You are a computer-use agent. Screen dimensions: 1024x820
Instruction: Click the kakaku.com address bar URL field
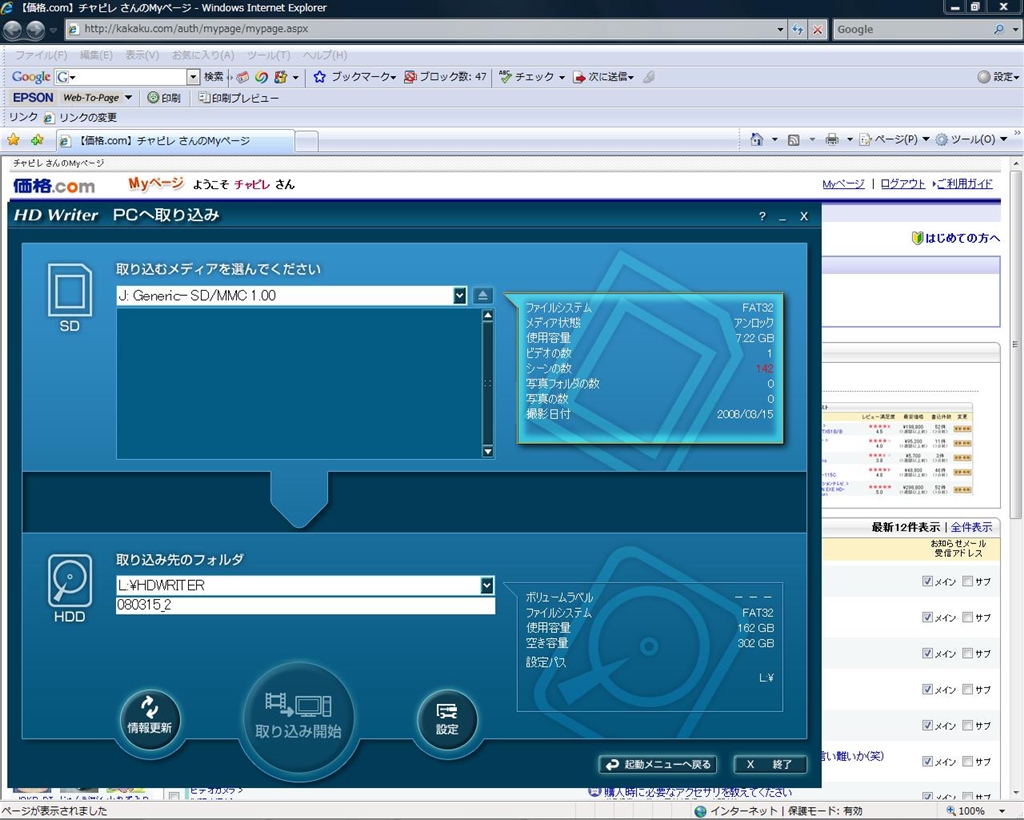(x=420, y=29)
